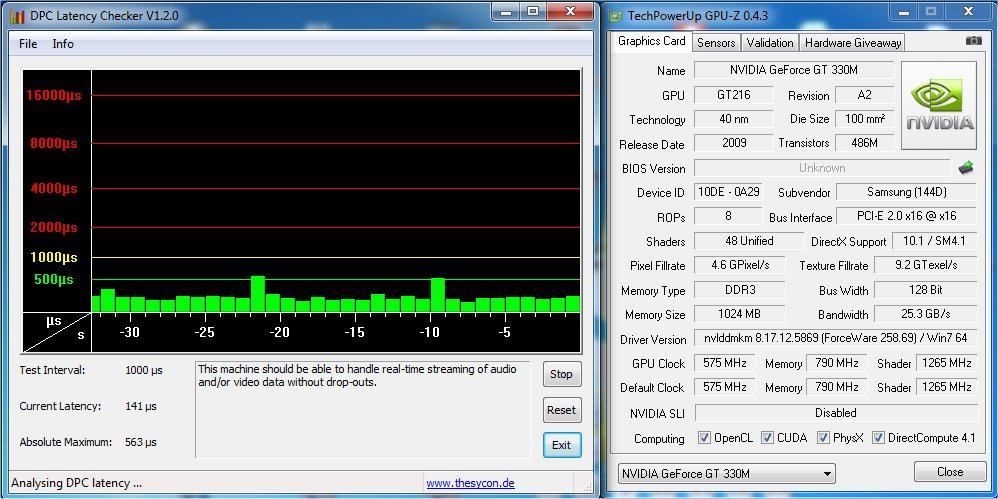Toggle the CUDA checkbox
This screenshot has width=998, height=499.
[x=768, y=438]
